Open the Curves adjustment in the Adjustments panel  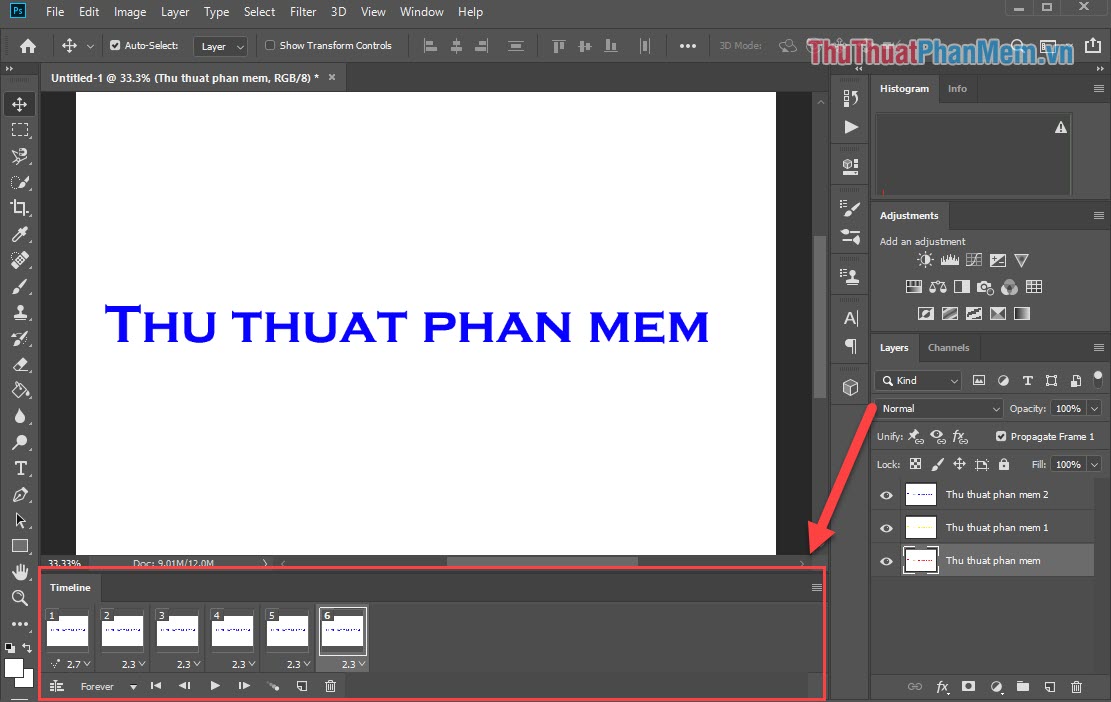973,259
